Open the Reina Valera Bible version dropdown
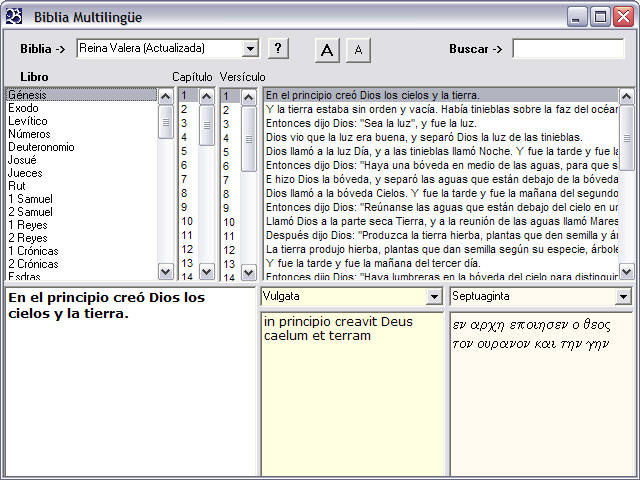The height and width of the screenshot is (480, 640). click(250, 49)
